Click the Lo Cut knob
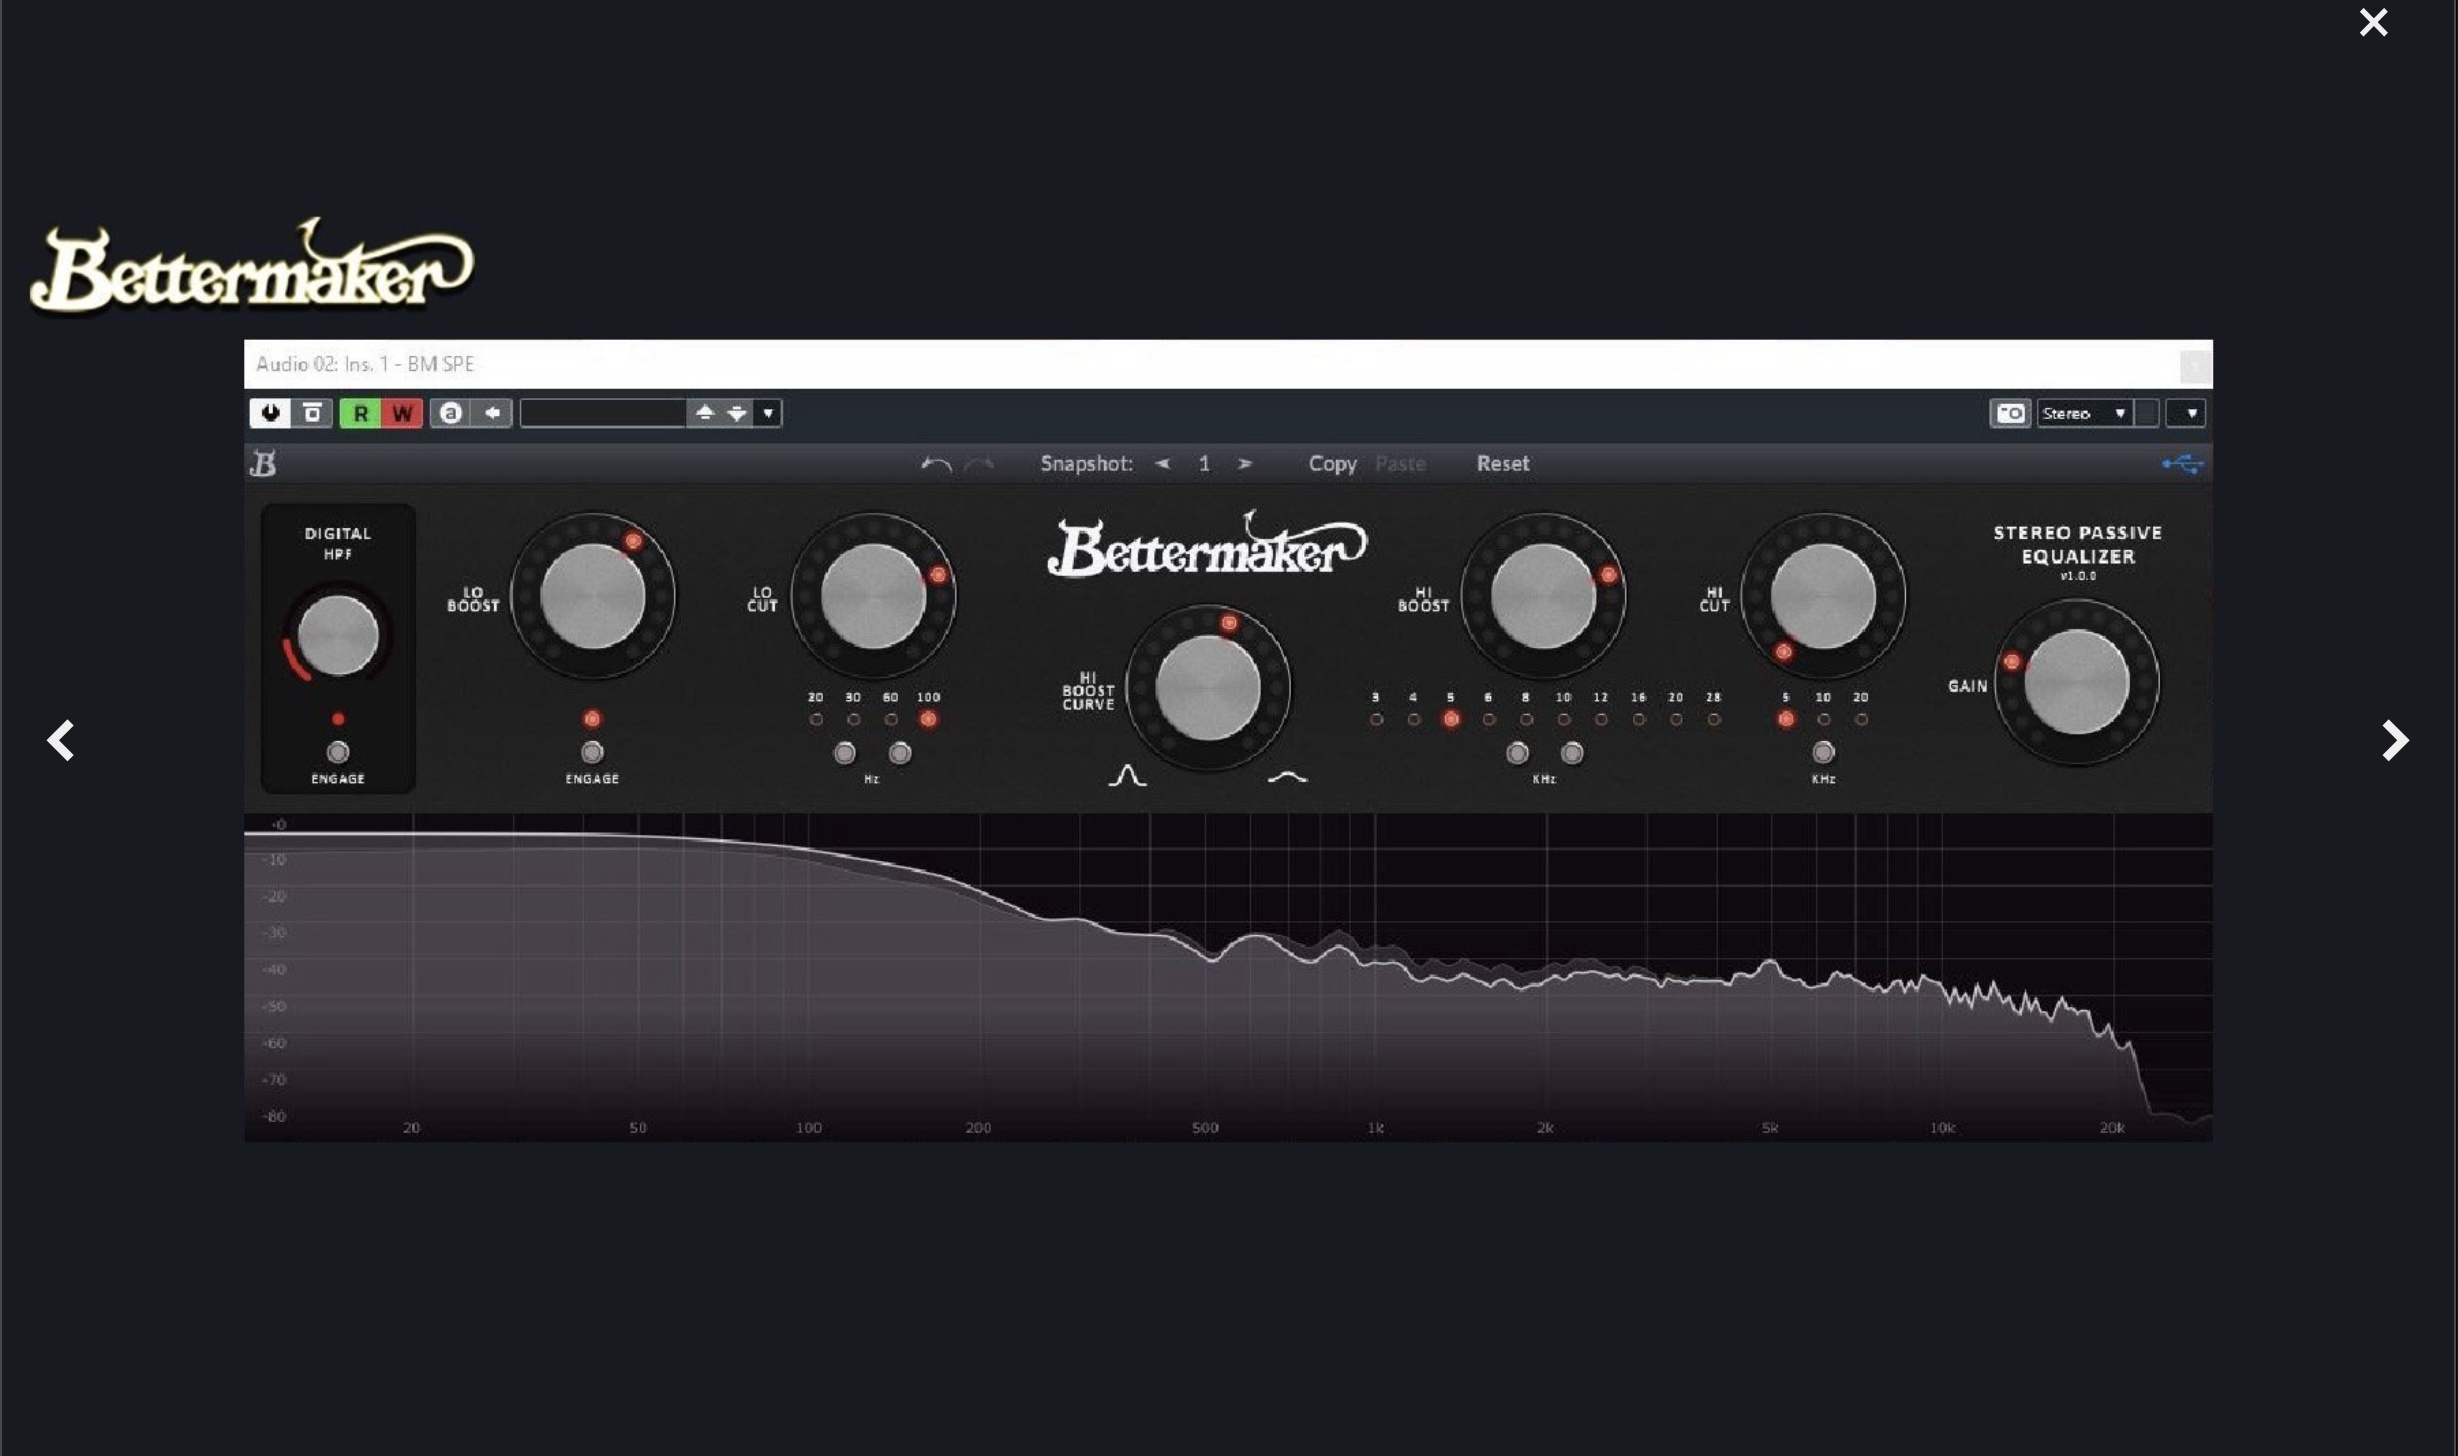Screen dimensions: 2458x1456 tap(872, 596)
